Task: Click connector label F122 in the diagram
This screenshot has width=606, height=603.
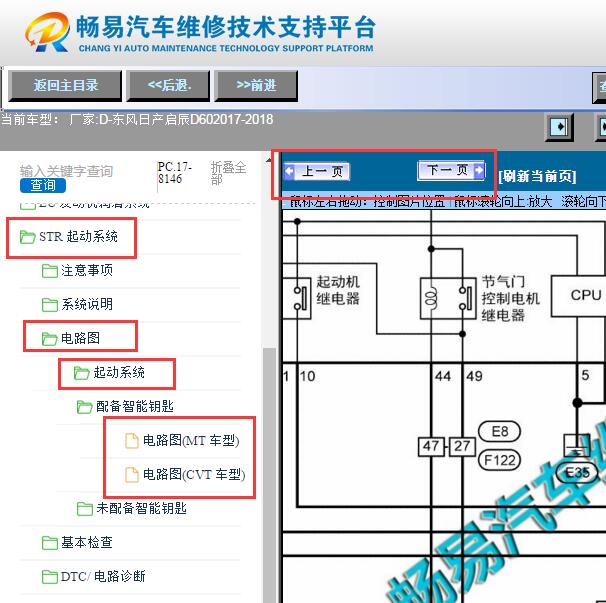Action: (x=499, y=460)
